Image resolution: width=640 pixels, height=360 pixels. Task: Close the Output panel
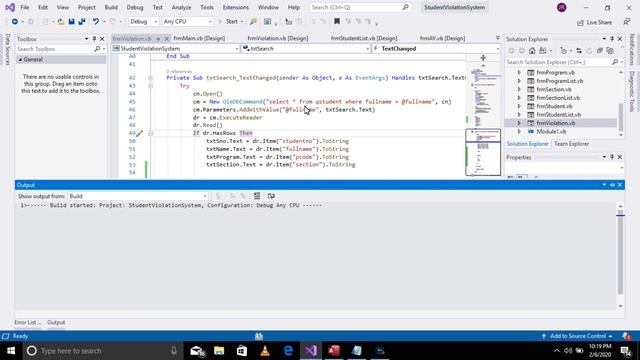(620, 185)
